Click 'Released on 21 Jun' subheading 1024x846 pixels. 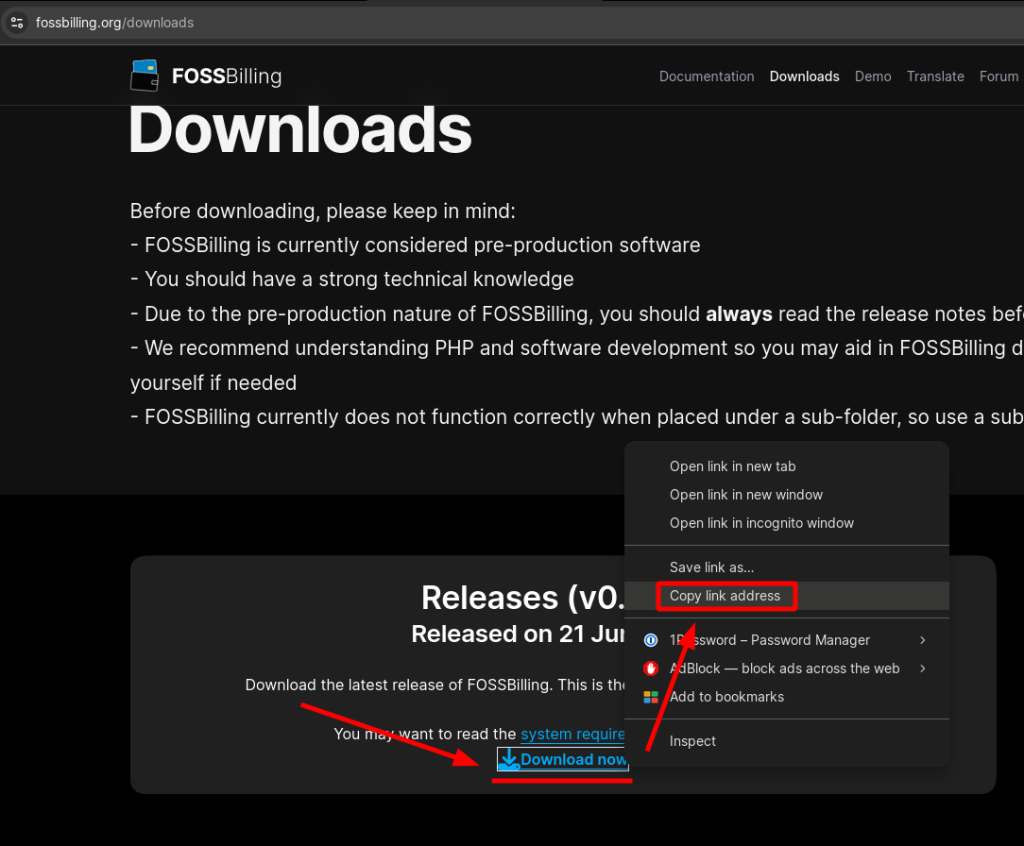click(519, 634)
